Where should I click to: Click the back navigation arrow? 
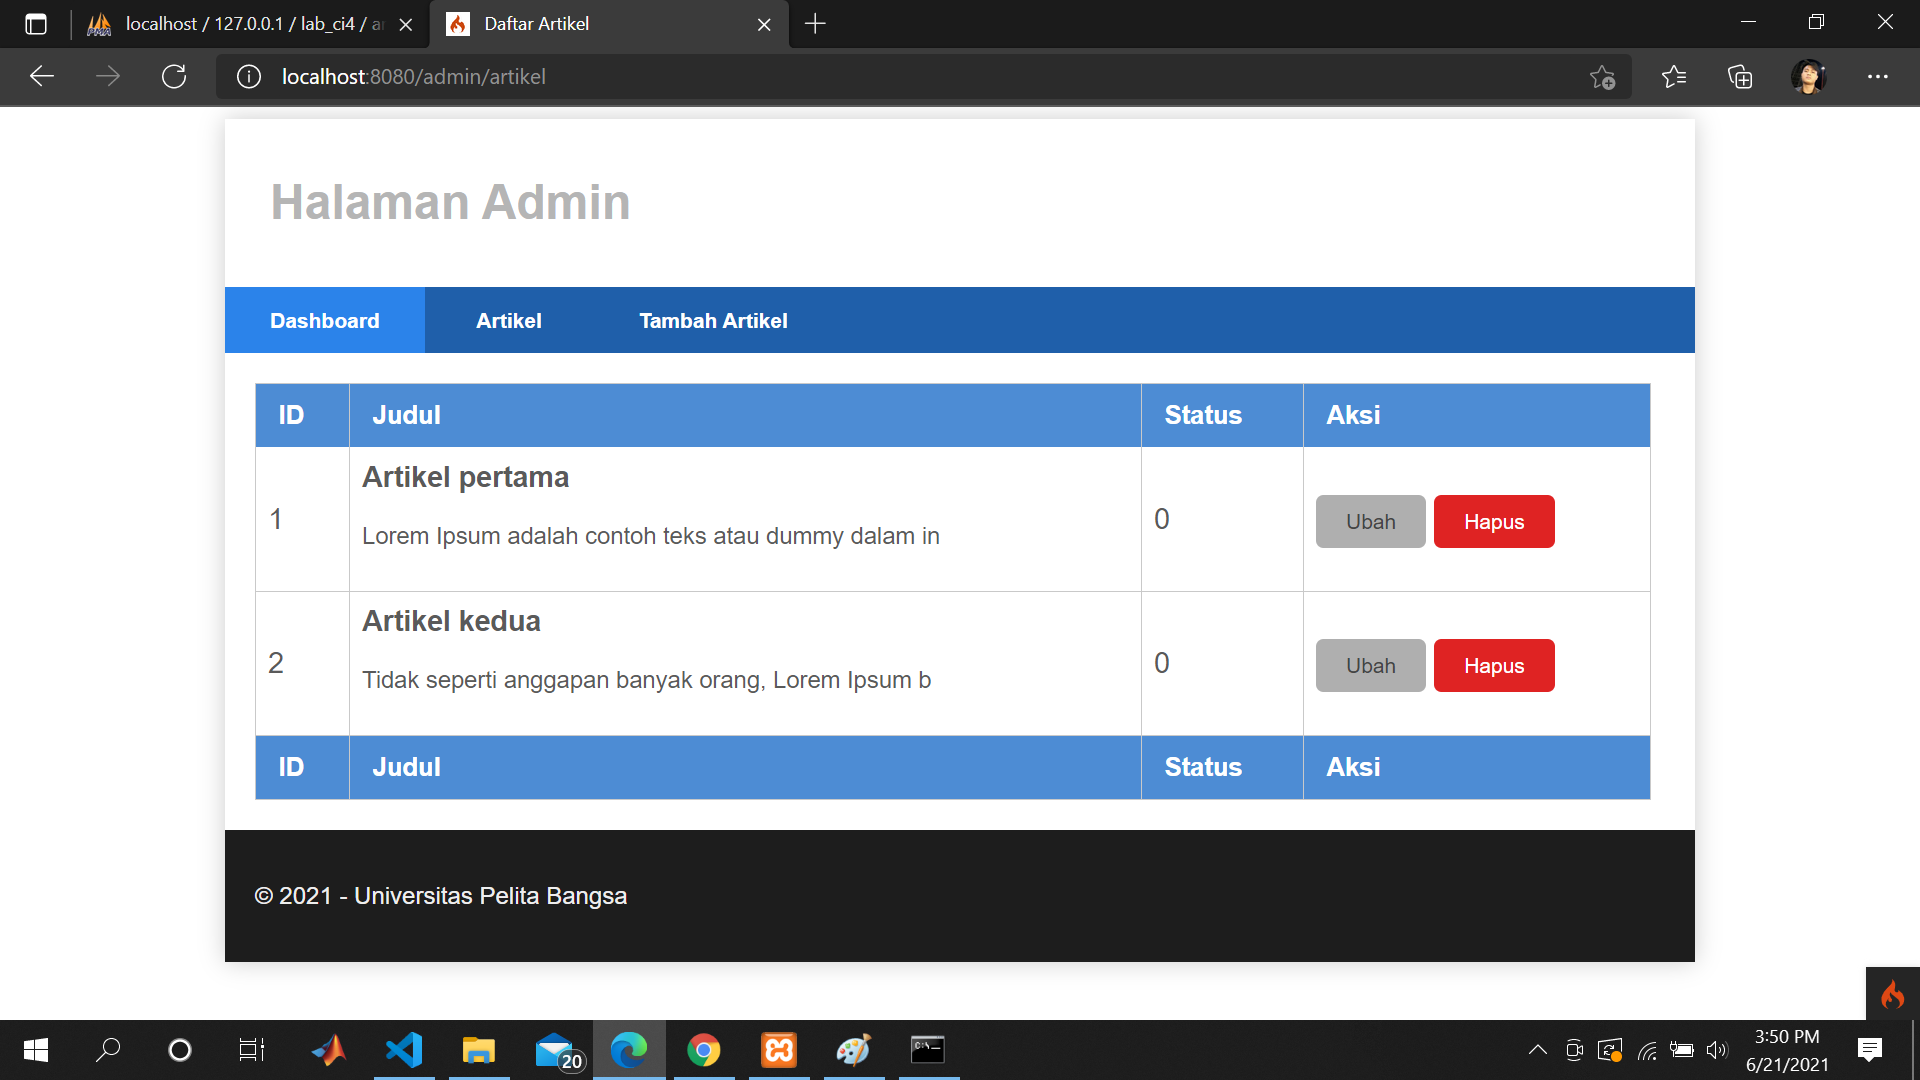coord(41,76)
